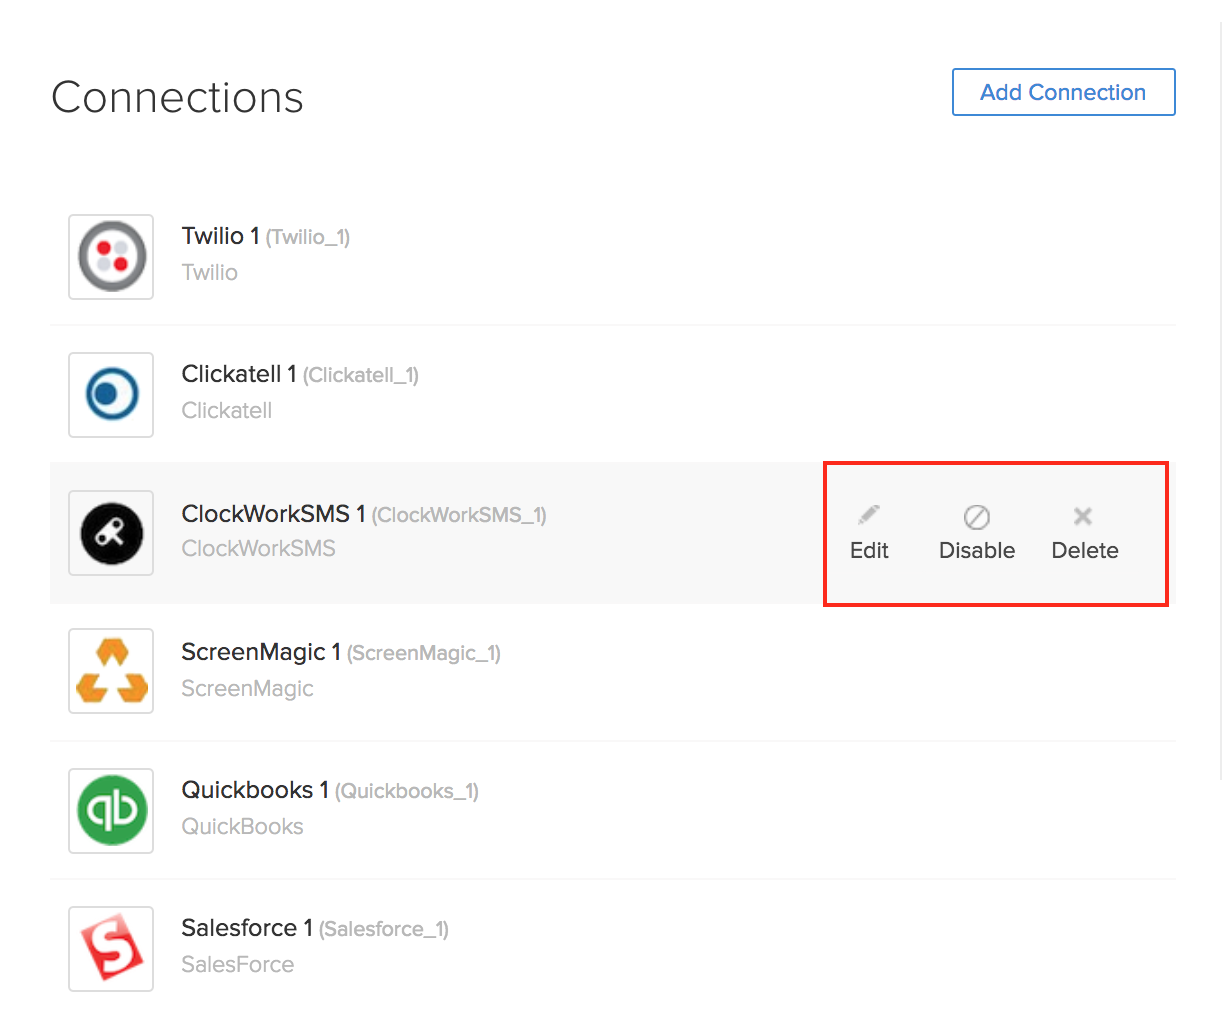
Task: Open the Twilio 1 connection name
Action: 220,236
